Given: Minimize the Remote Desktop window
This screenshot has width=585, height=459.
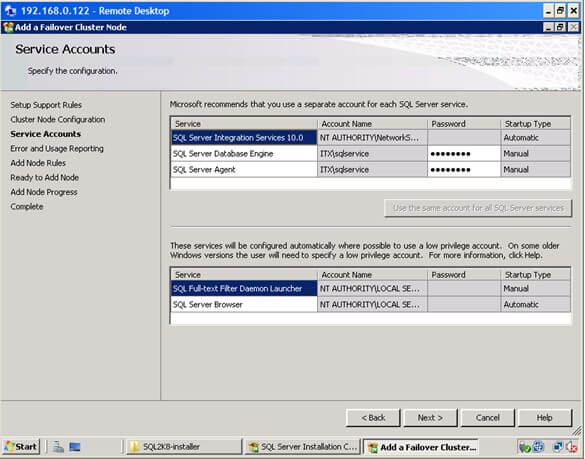Looking at the screenshot, I should pos(548,11).
